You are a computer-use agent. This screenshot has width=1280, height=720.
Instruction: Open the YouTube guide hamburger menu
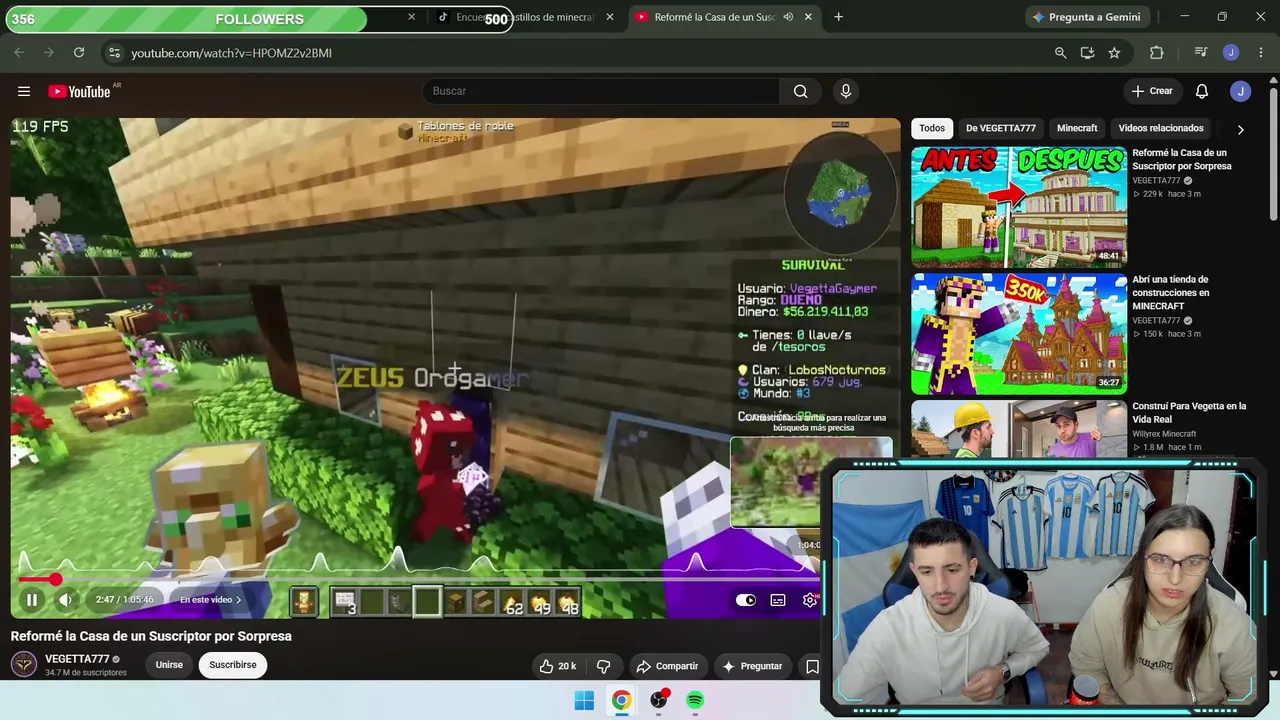pyautogui.click(x=23, y=91)
